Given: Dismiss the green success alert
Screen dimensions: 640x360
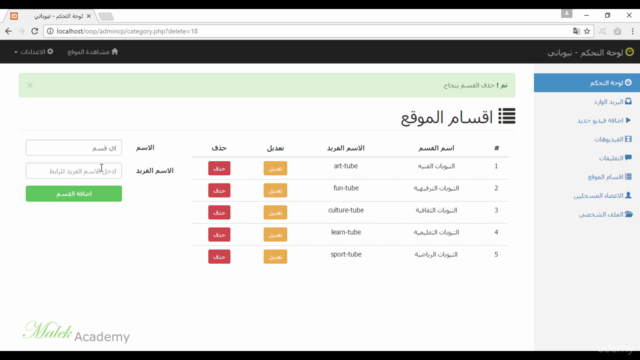Looking at the screenshot, I should tap(30, 85).
